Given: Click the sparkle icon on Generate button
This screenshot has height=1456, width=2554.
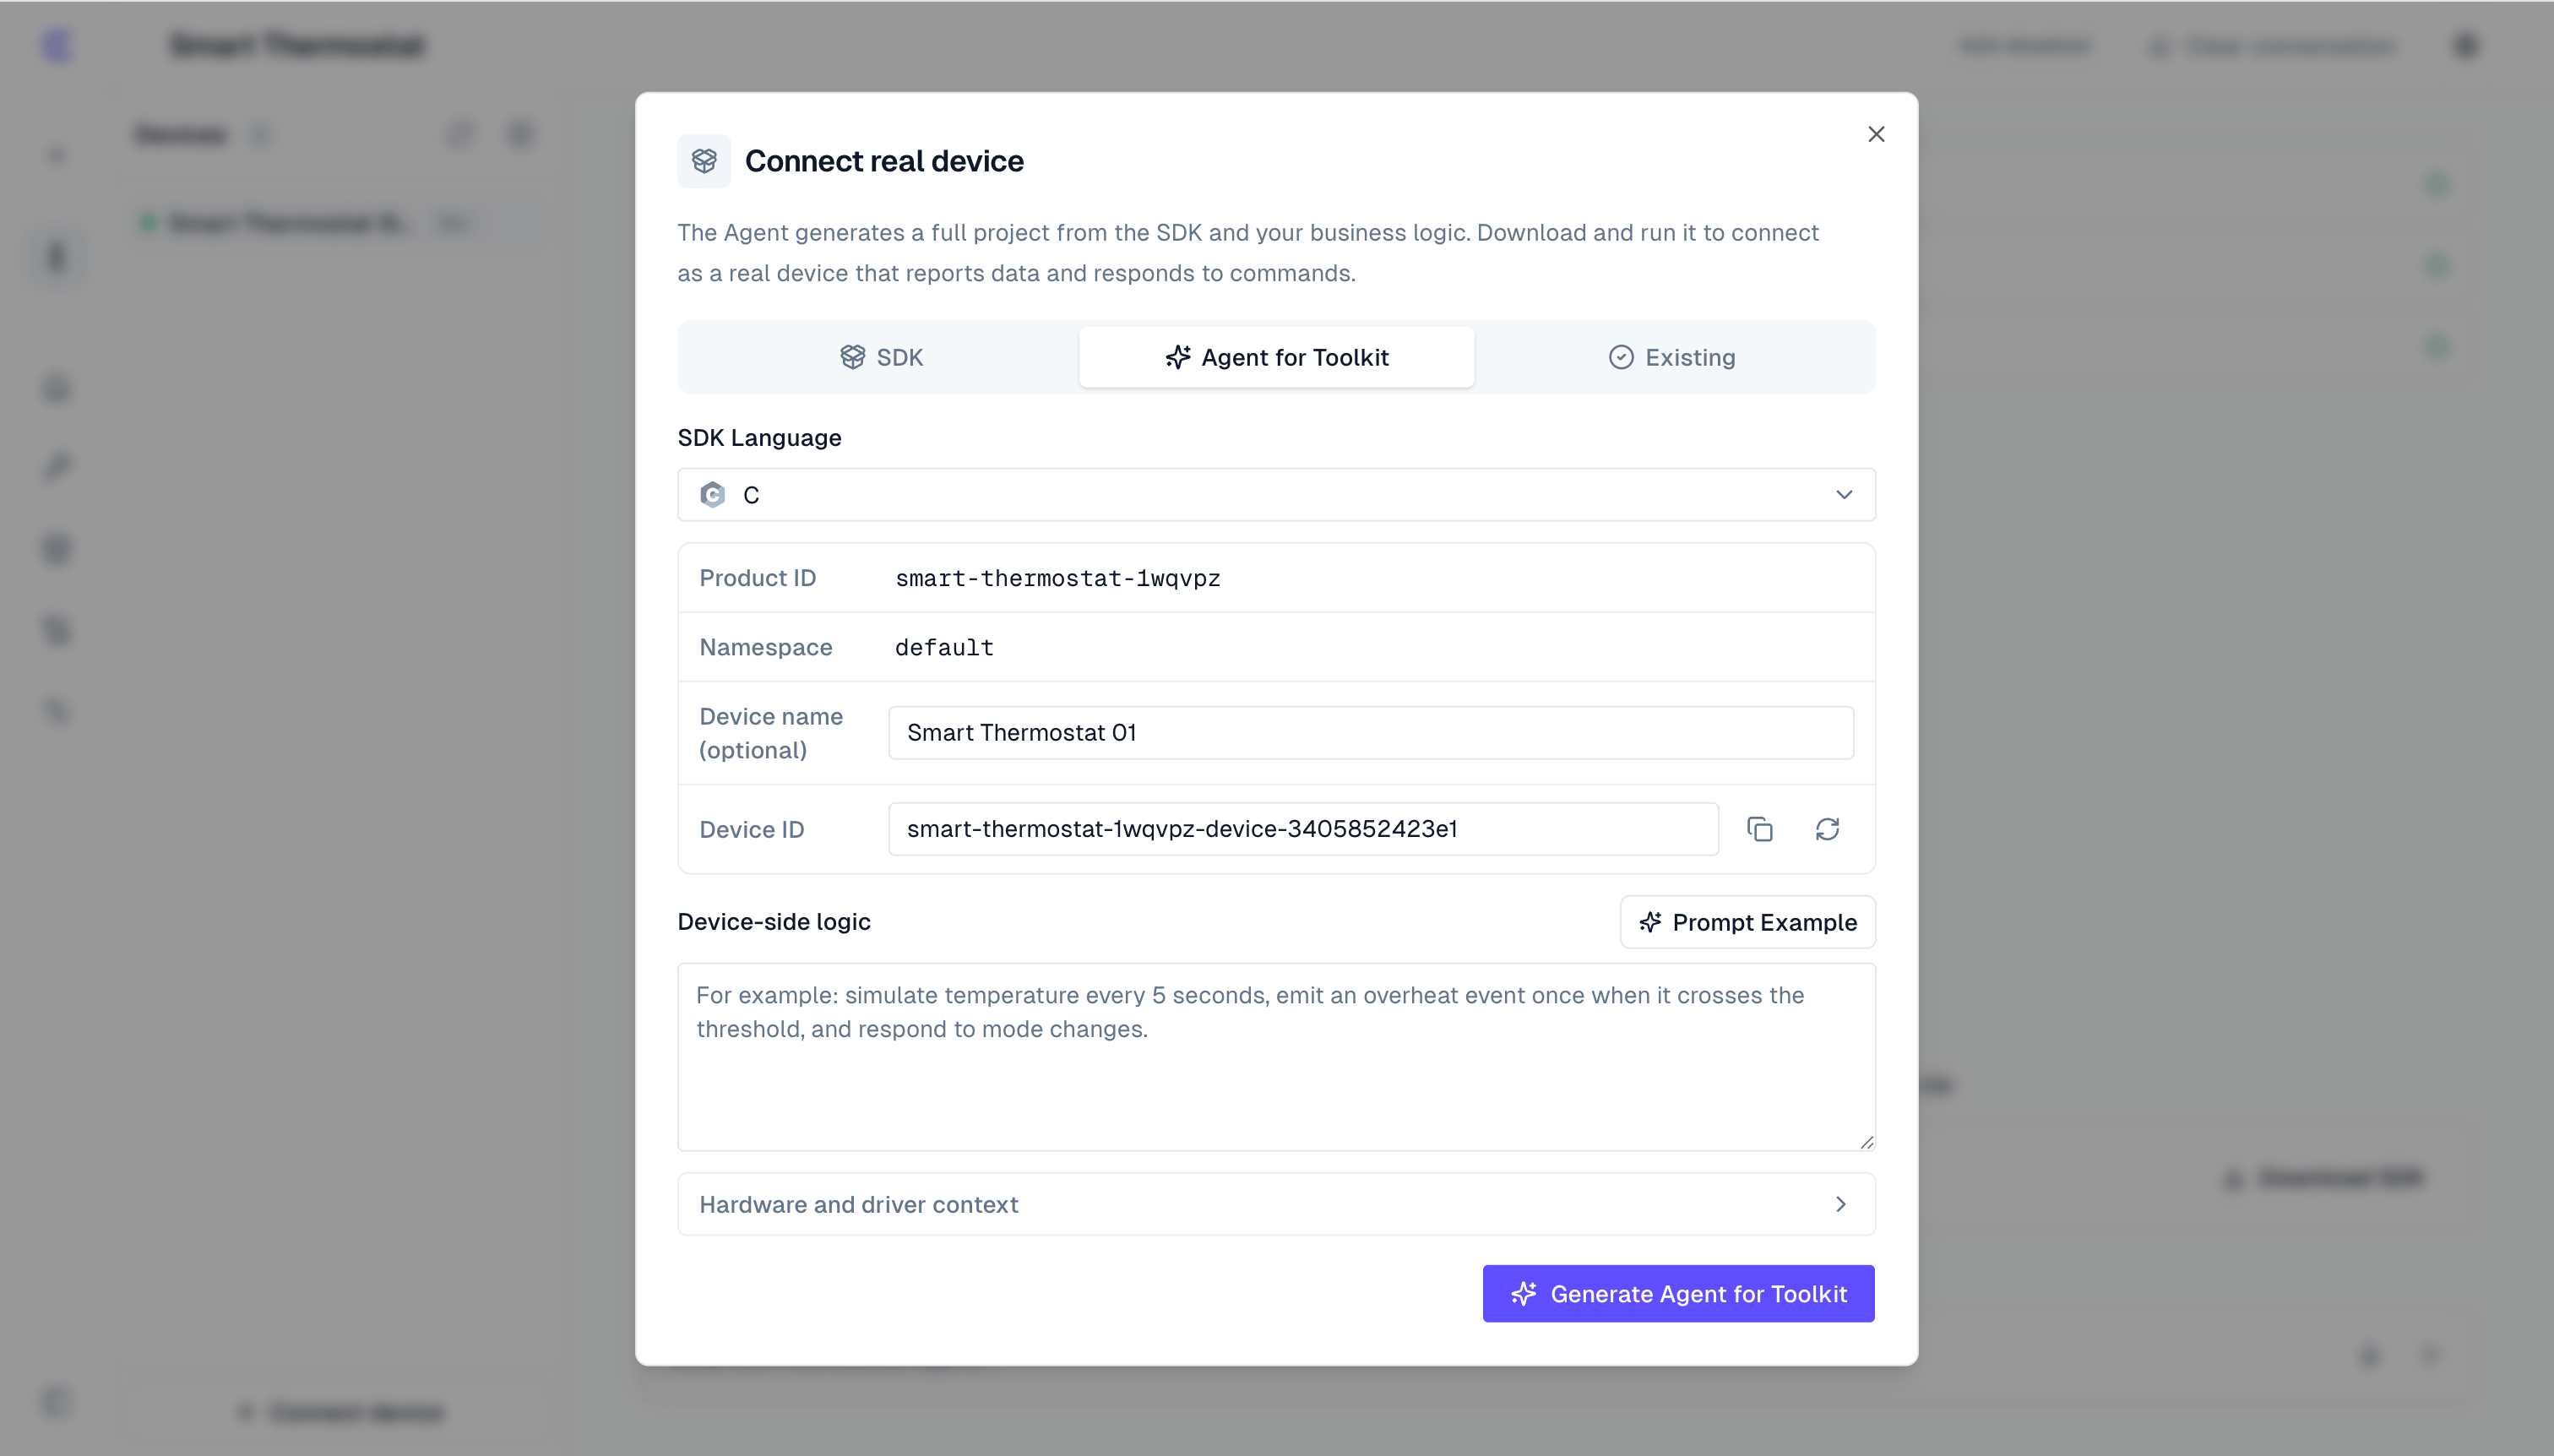Looking at the screenshot, I should pos(1524,1294).
